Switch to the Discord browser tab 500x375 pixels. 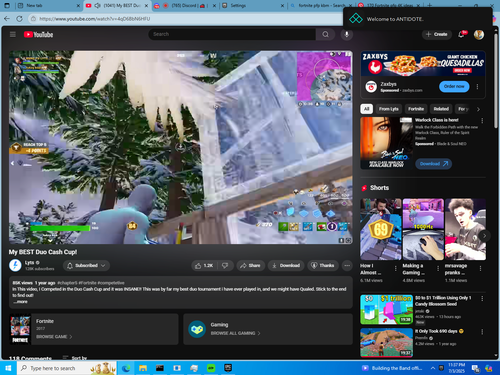(x=184, y=6)
